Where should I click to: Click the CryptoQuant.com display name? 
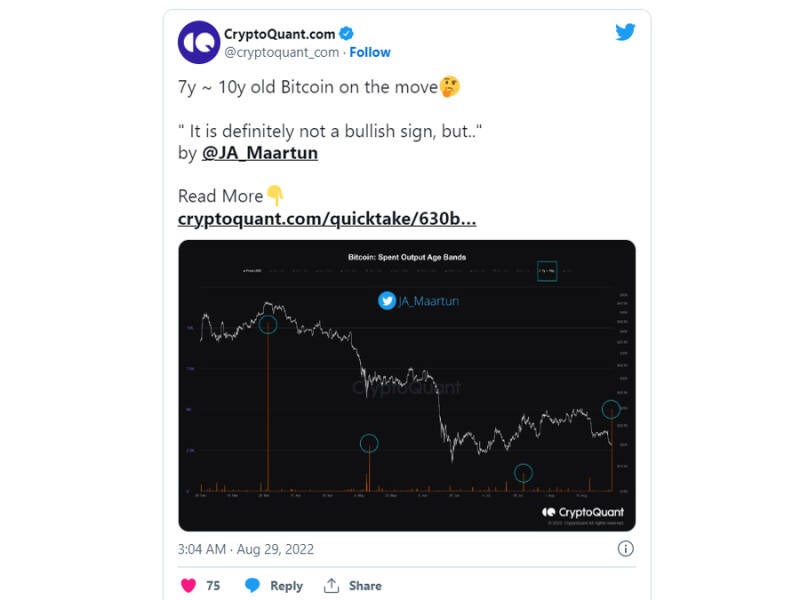[x=279, y=33]
